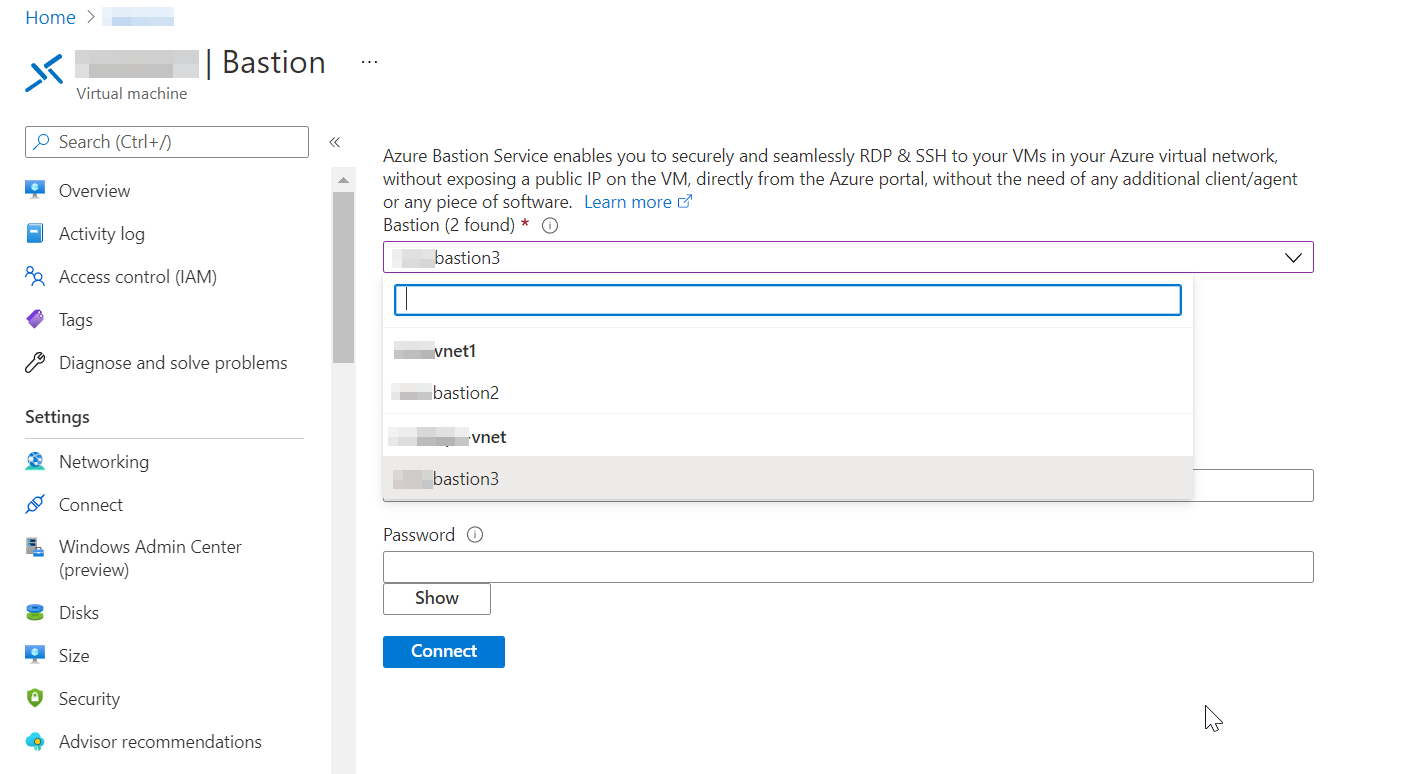The image size is (1413, 774).
Task: Open the Security settings item
Action: tap(89, 699)
